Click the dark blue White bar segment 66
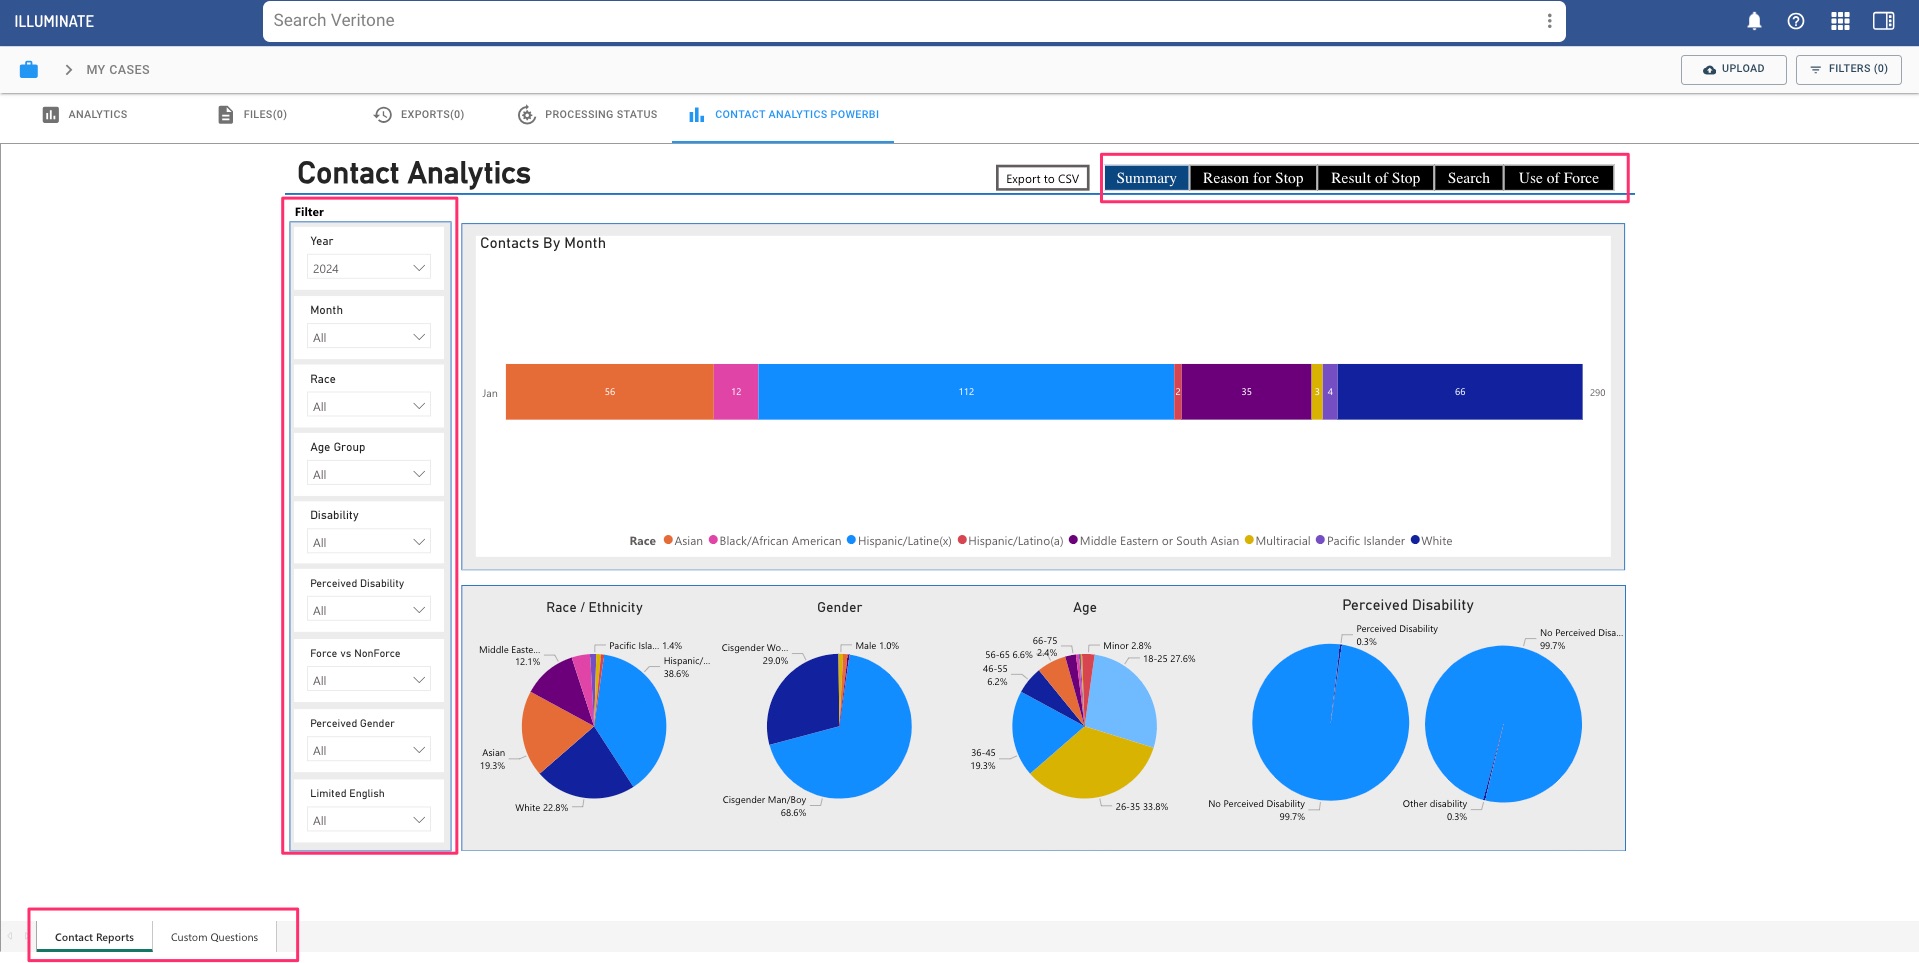Viewport: 1919px width, 963px height. coord(1460,392)
